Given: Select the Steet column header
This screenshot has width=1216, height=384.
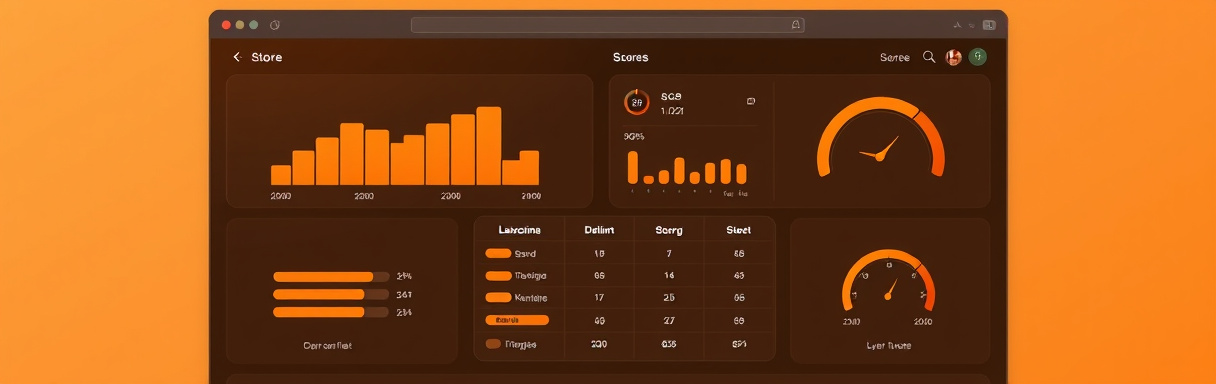Looking at the screenshot, I should [x=739, y=230].
